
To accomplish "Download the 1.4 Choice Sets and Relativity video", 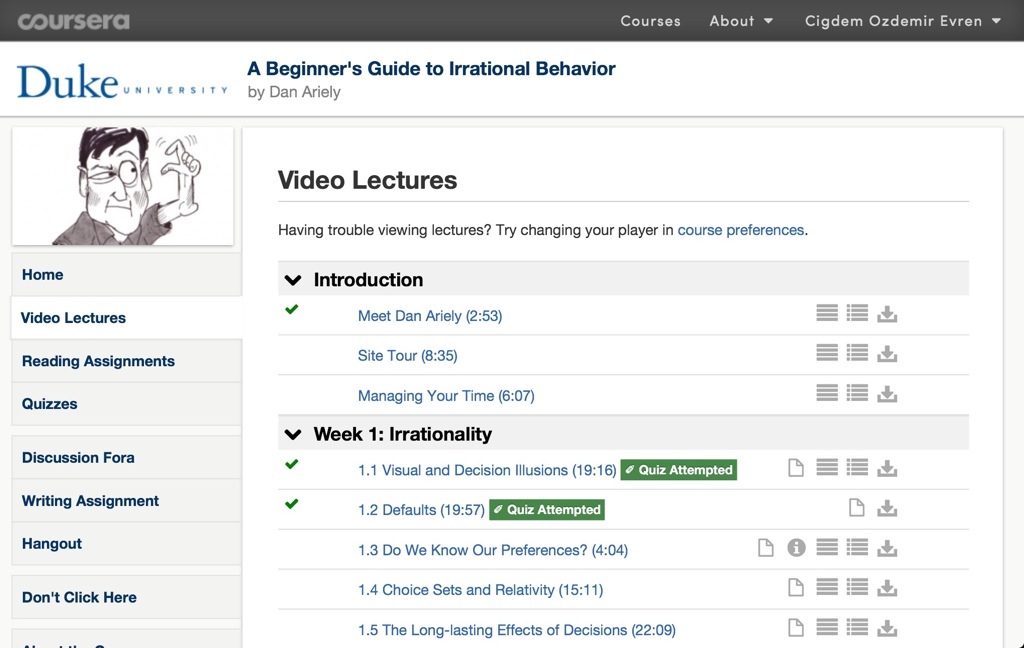I will [x=887, y=589].
